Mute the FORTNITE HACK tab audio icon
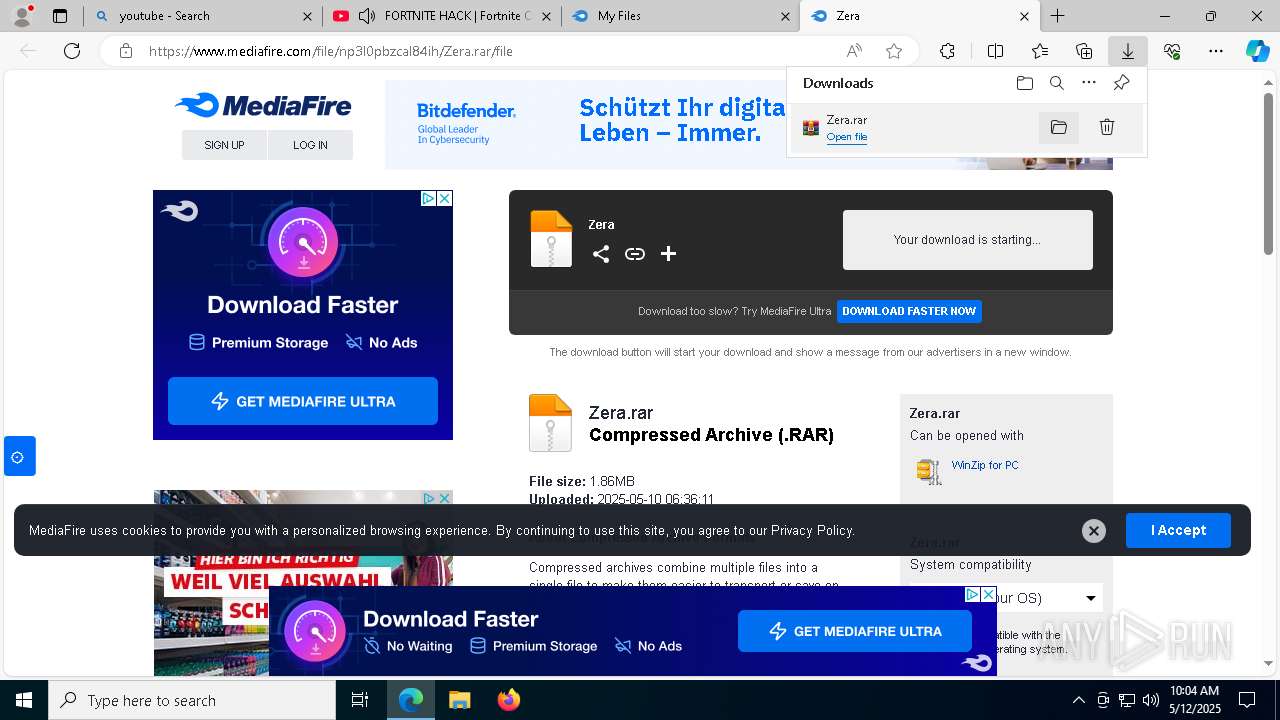1280x720 pixels. (x=366, y=16)
